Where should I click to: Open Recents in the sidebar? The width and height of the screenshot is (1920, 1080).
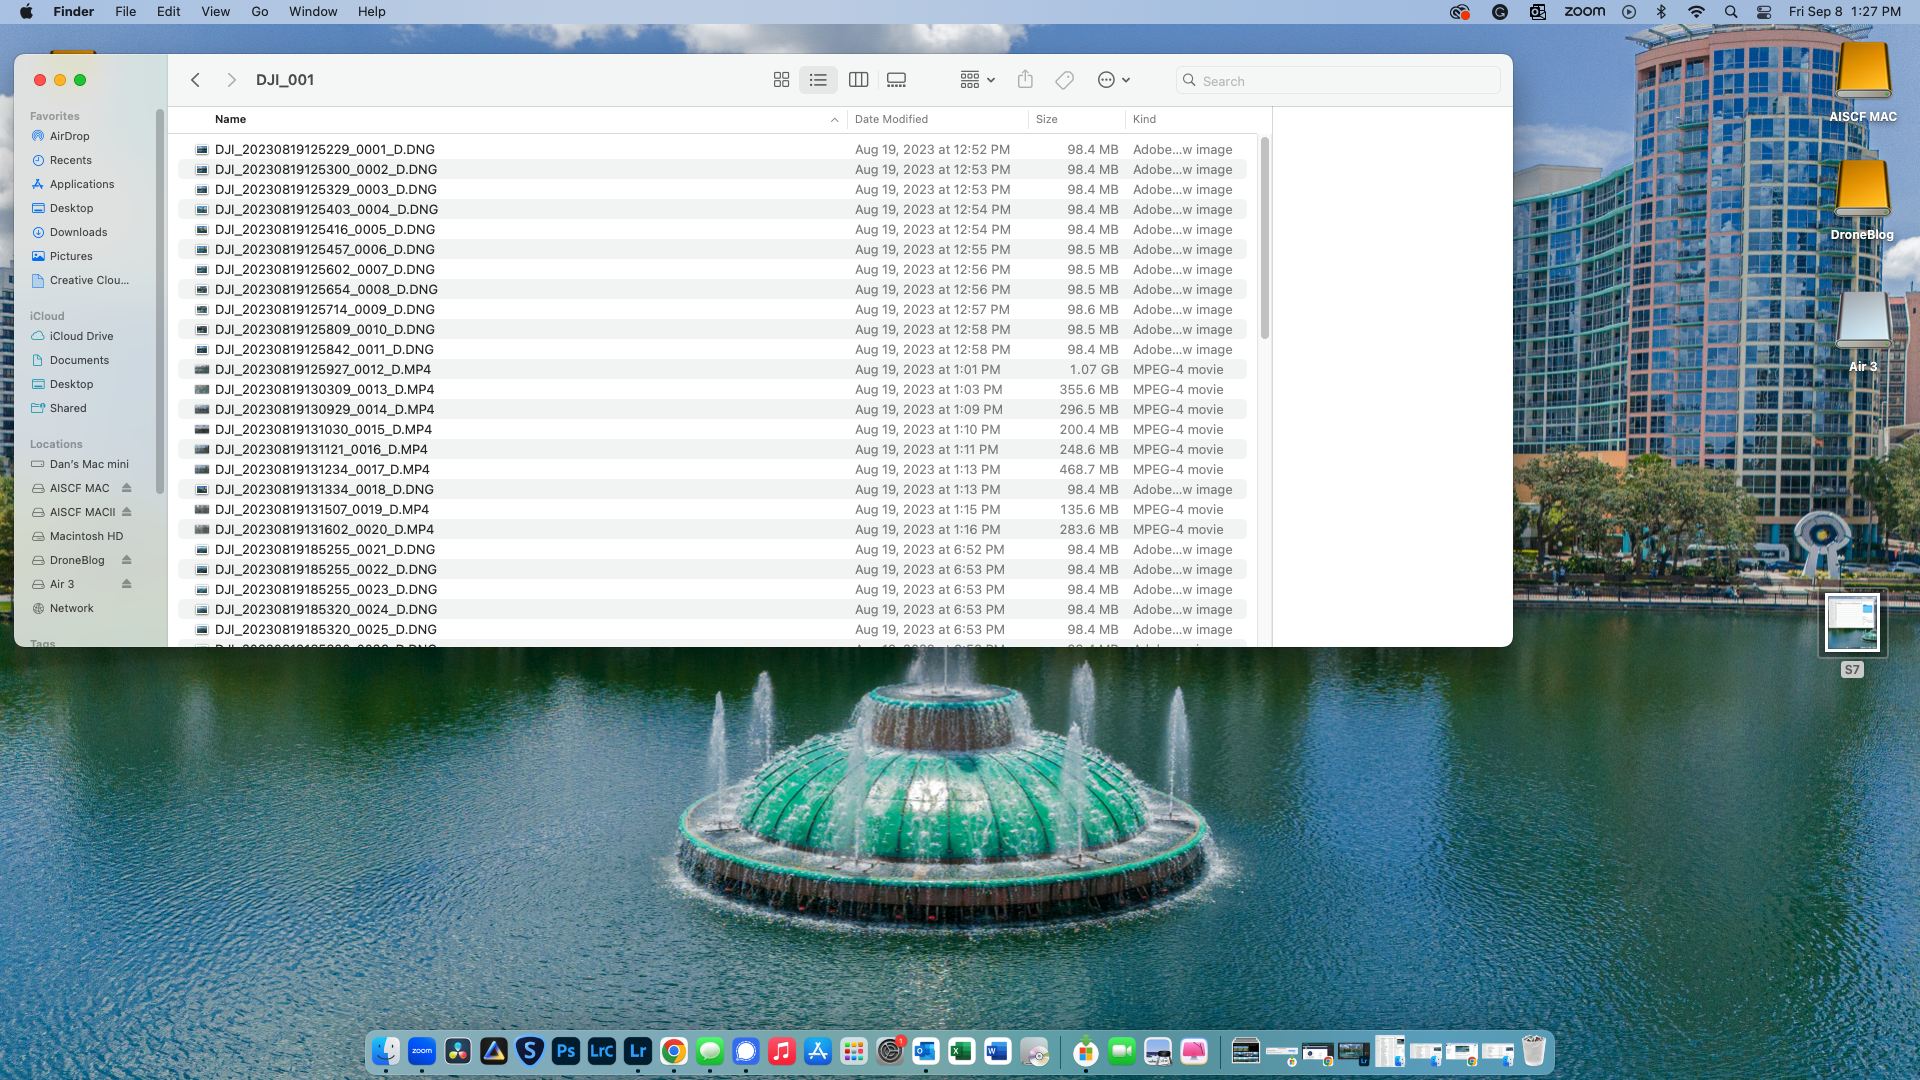(70, 160)
